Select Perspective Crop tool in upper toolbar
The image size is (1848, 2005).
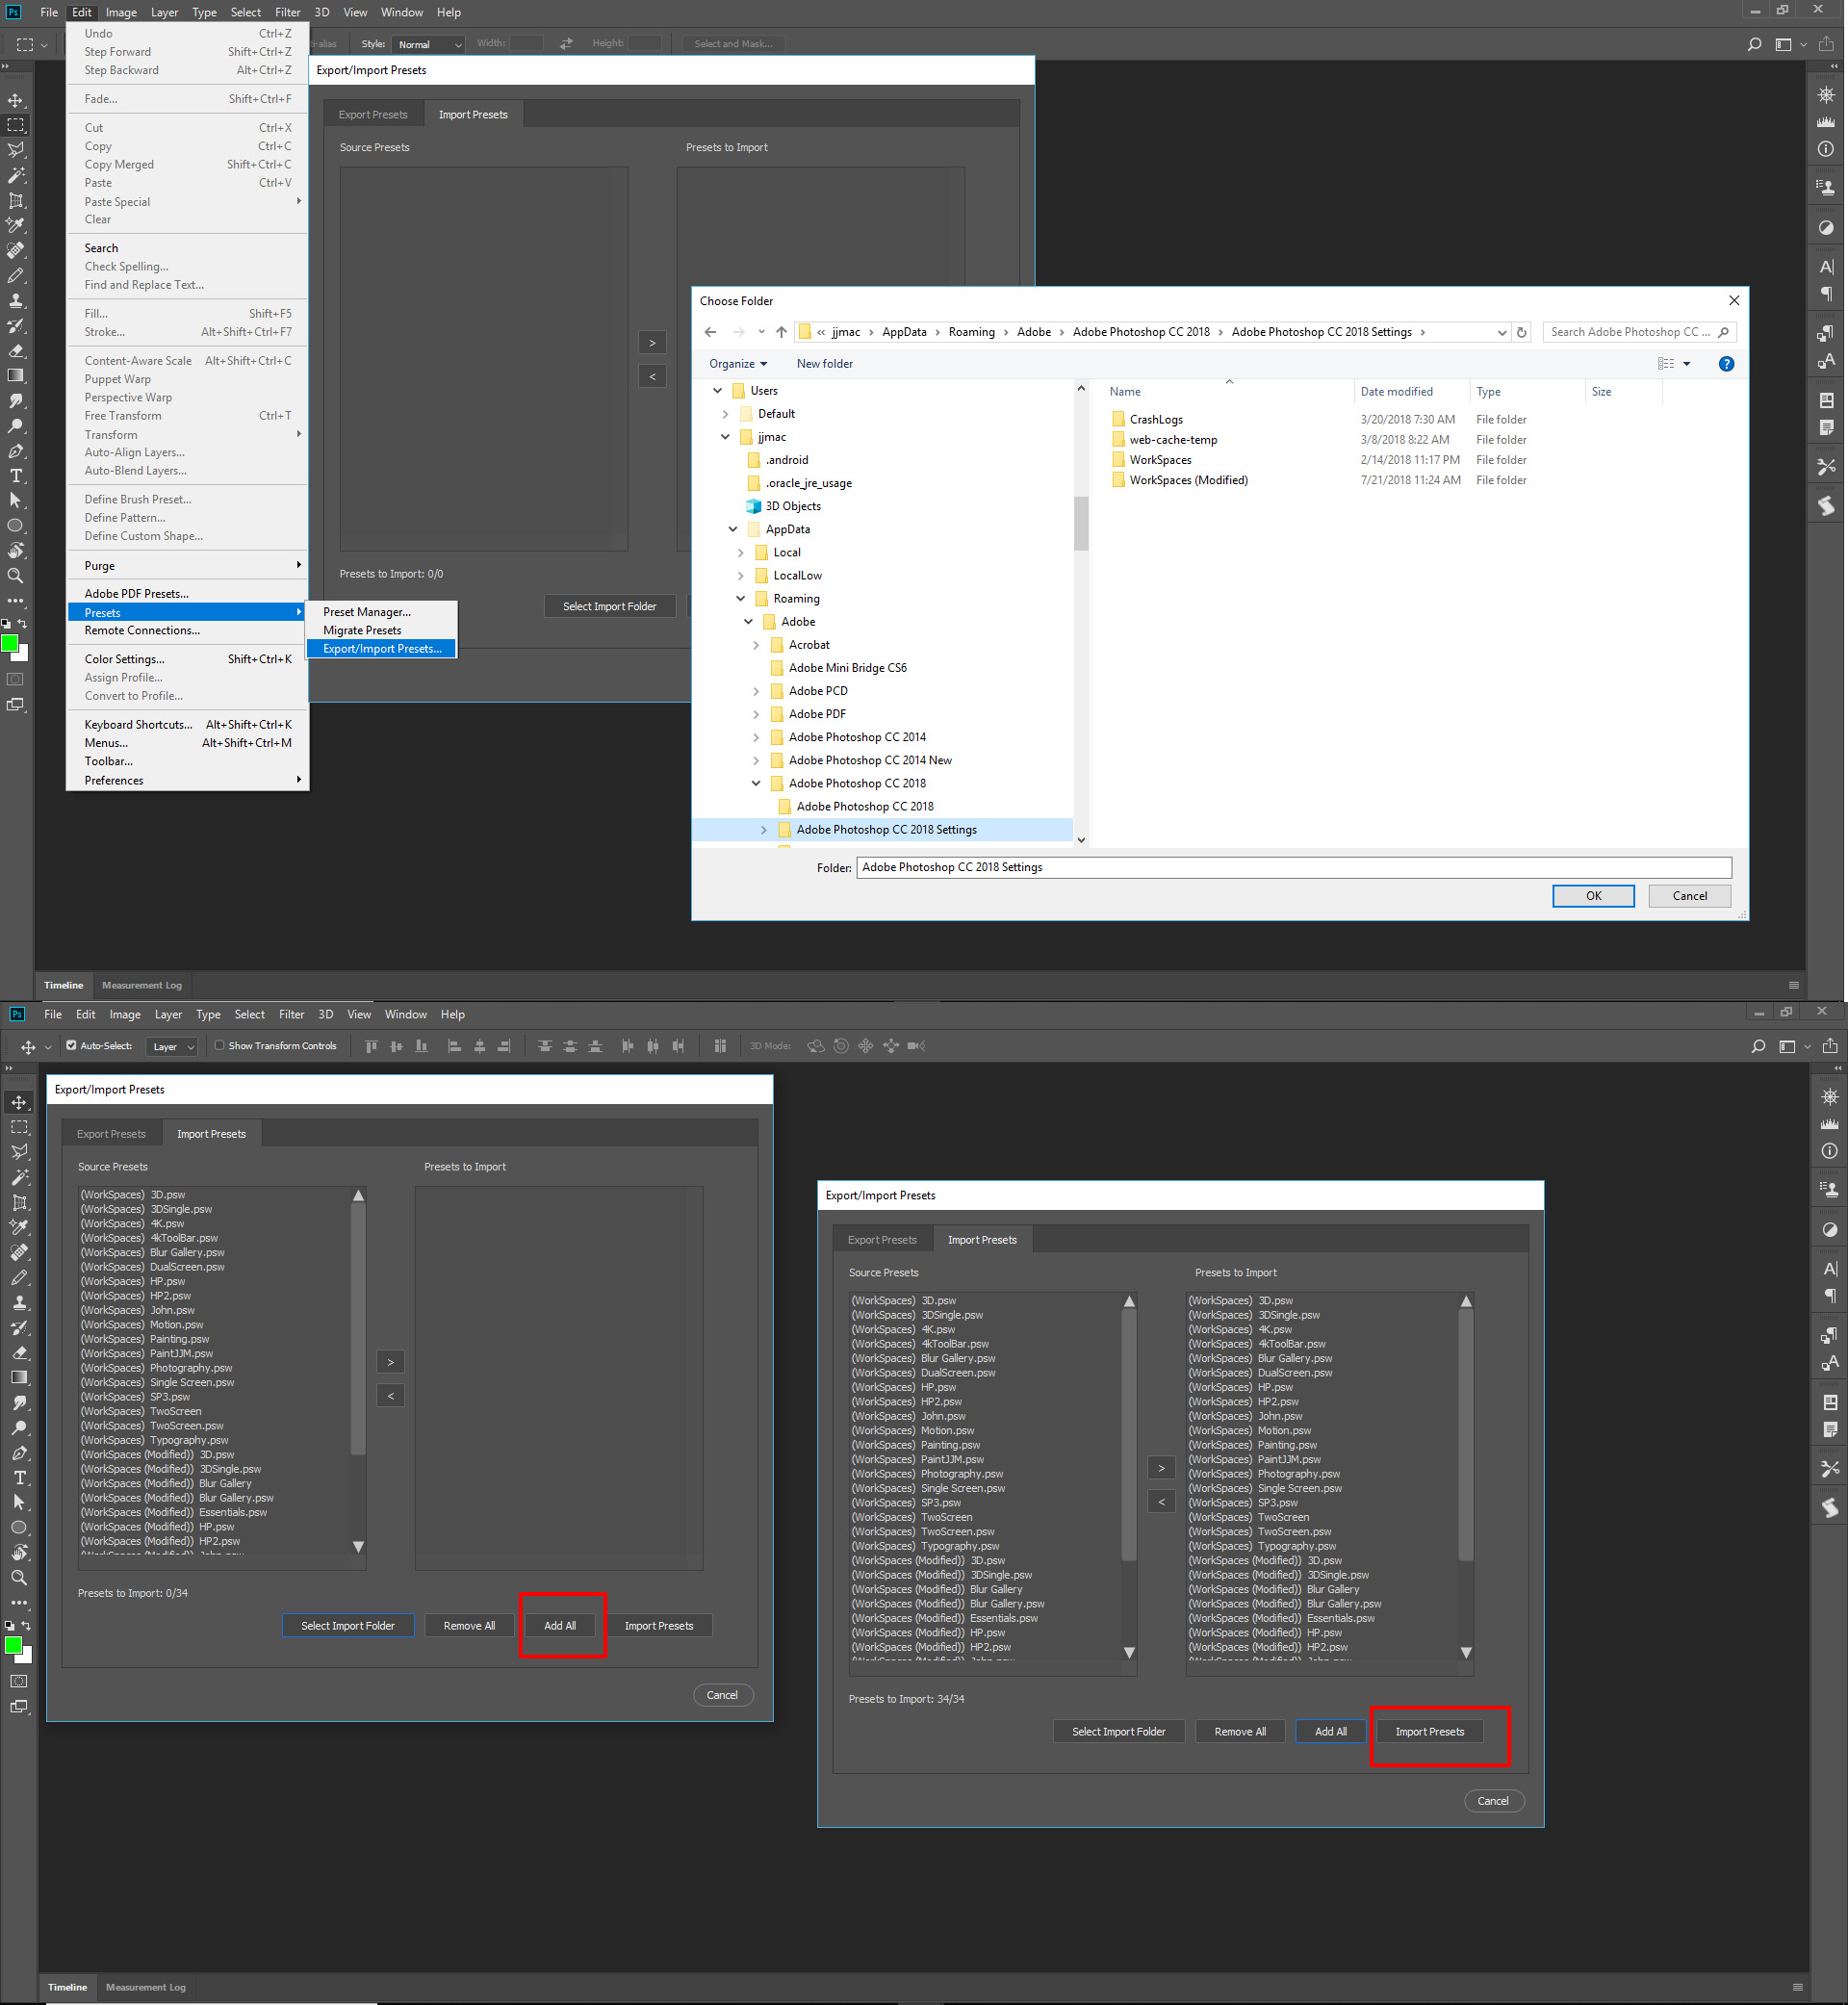[x=16, y=201]
